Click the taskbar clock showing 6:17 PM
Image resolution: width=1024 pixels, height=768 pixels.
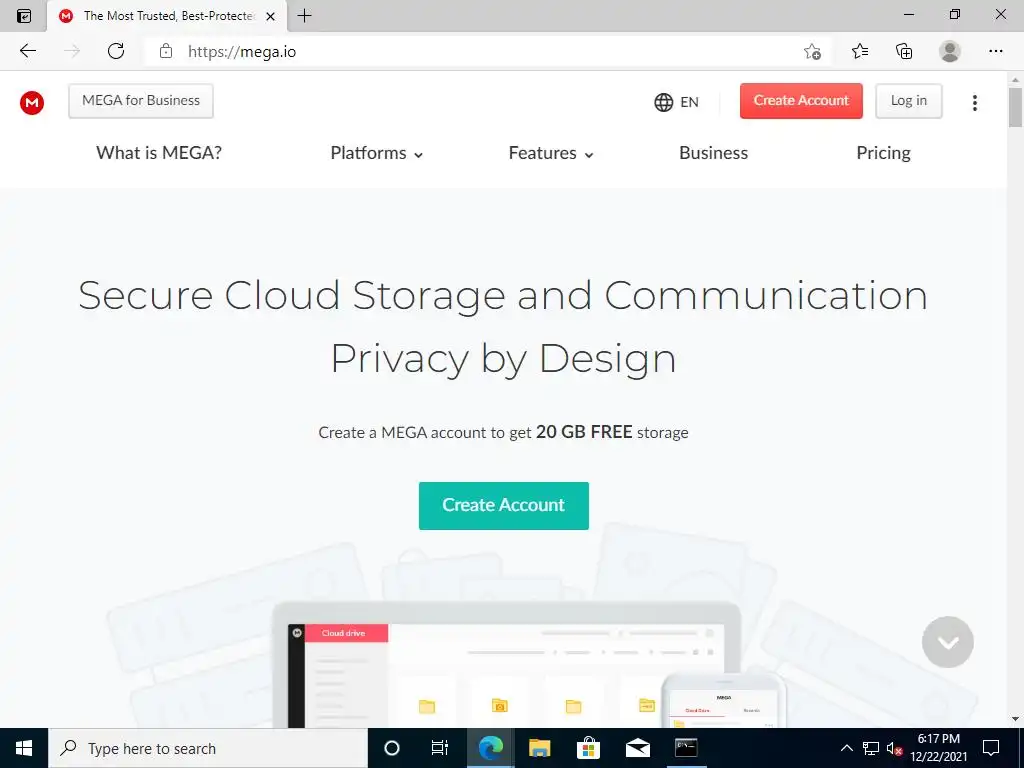click(938, 748)
